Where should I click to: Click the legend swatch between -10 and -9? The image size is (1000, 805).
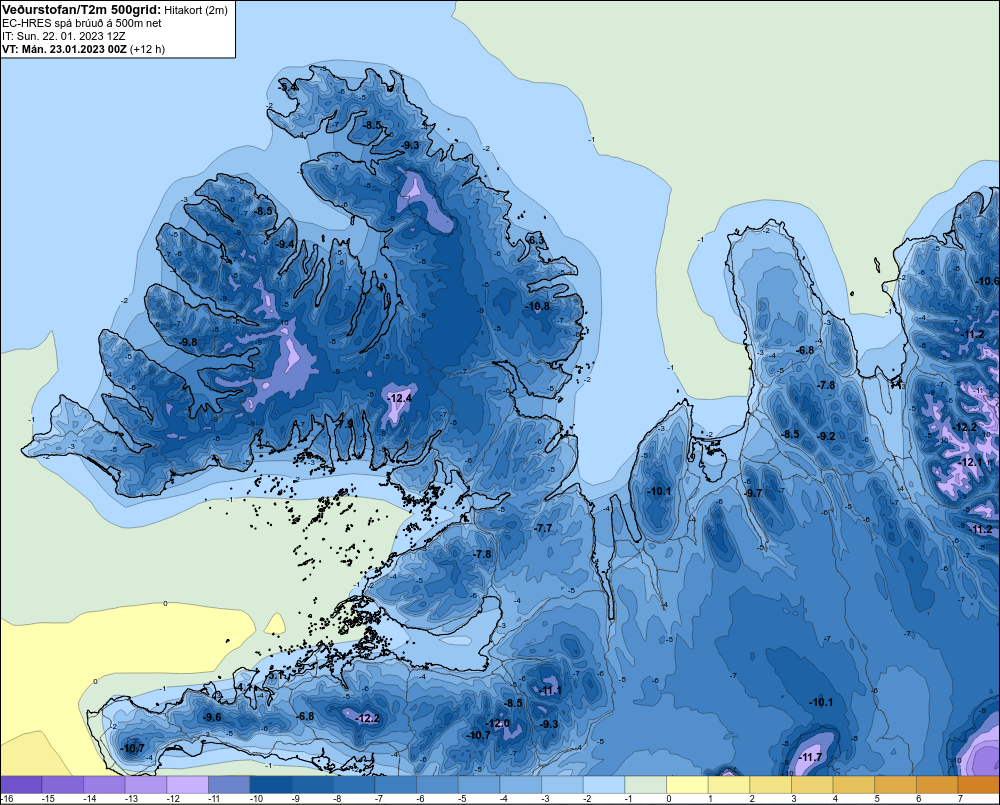pos(271,785)
